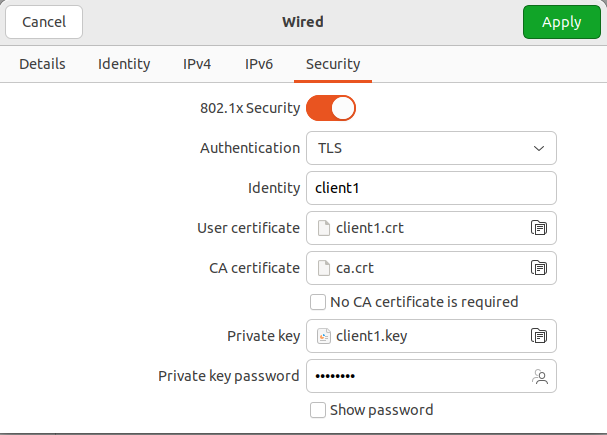607x435 pixels.
Task: Click the browse icon for Private key
Action: coord(538,336)
